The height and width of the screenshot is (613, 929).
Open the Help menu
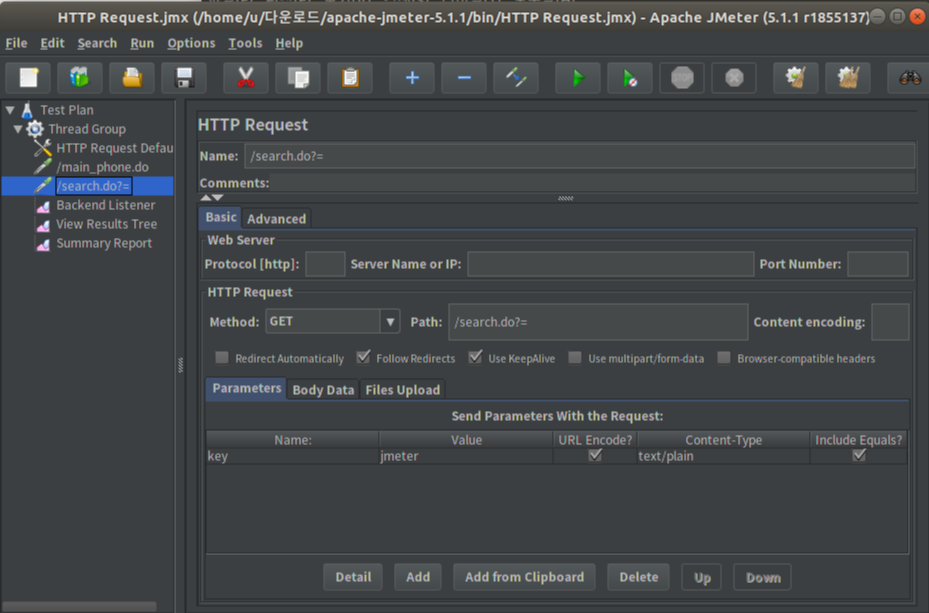coord(289,43)
